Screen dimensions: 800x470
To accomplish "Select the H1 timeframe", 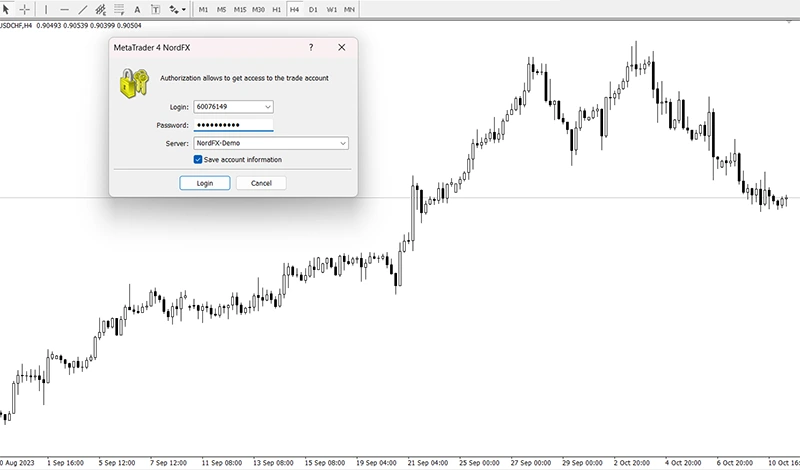I will point(276,9).
